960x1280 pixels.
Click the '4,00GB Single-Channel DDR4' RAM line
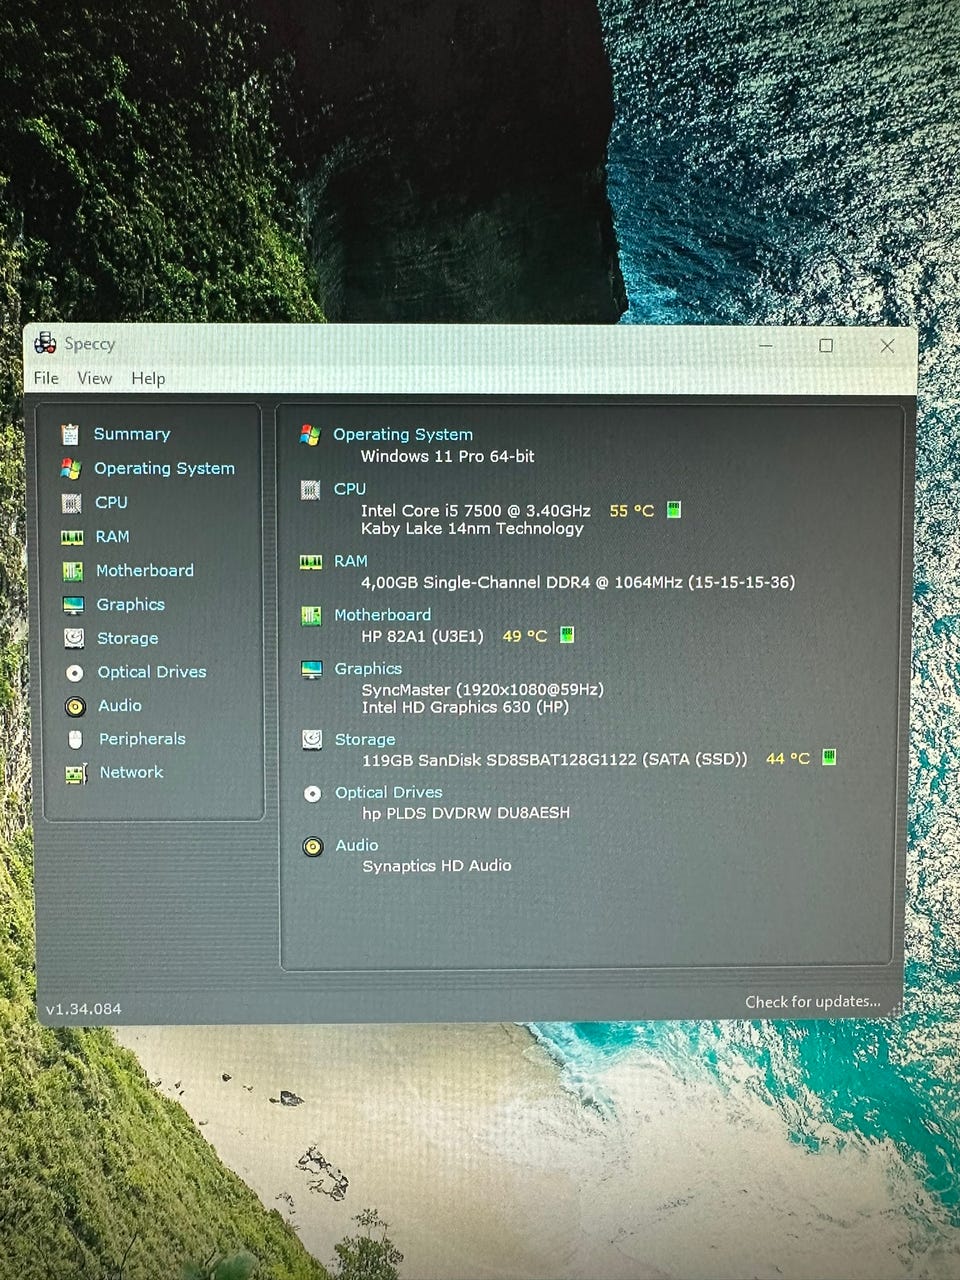(x=578, y=582)
